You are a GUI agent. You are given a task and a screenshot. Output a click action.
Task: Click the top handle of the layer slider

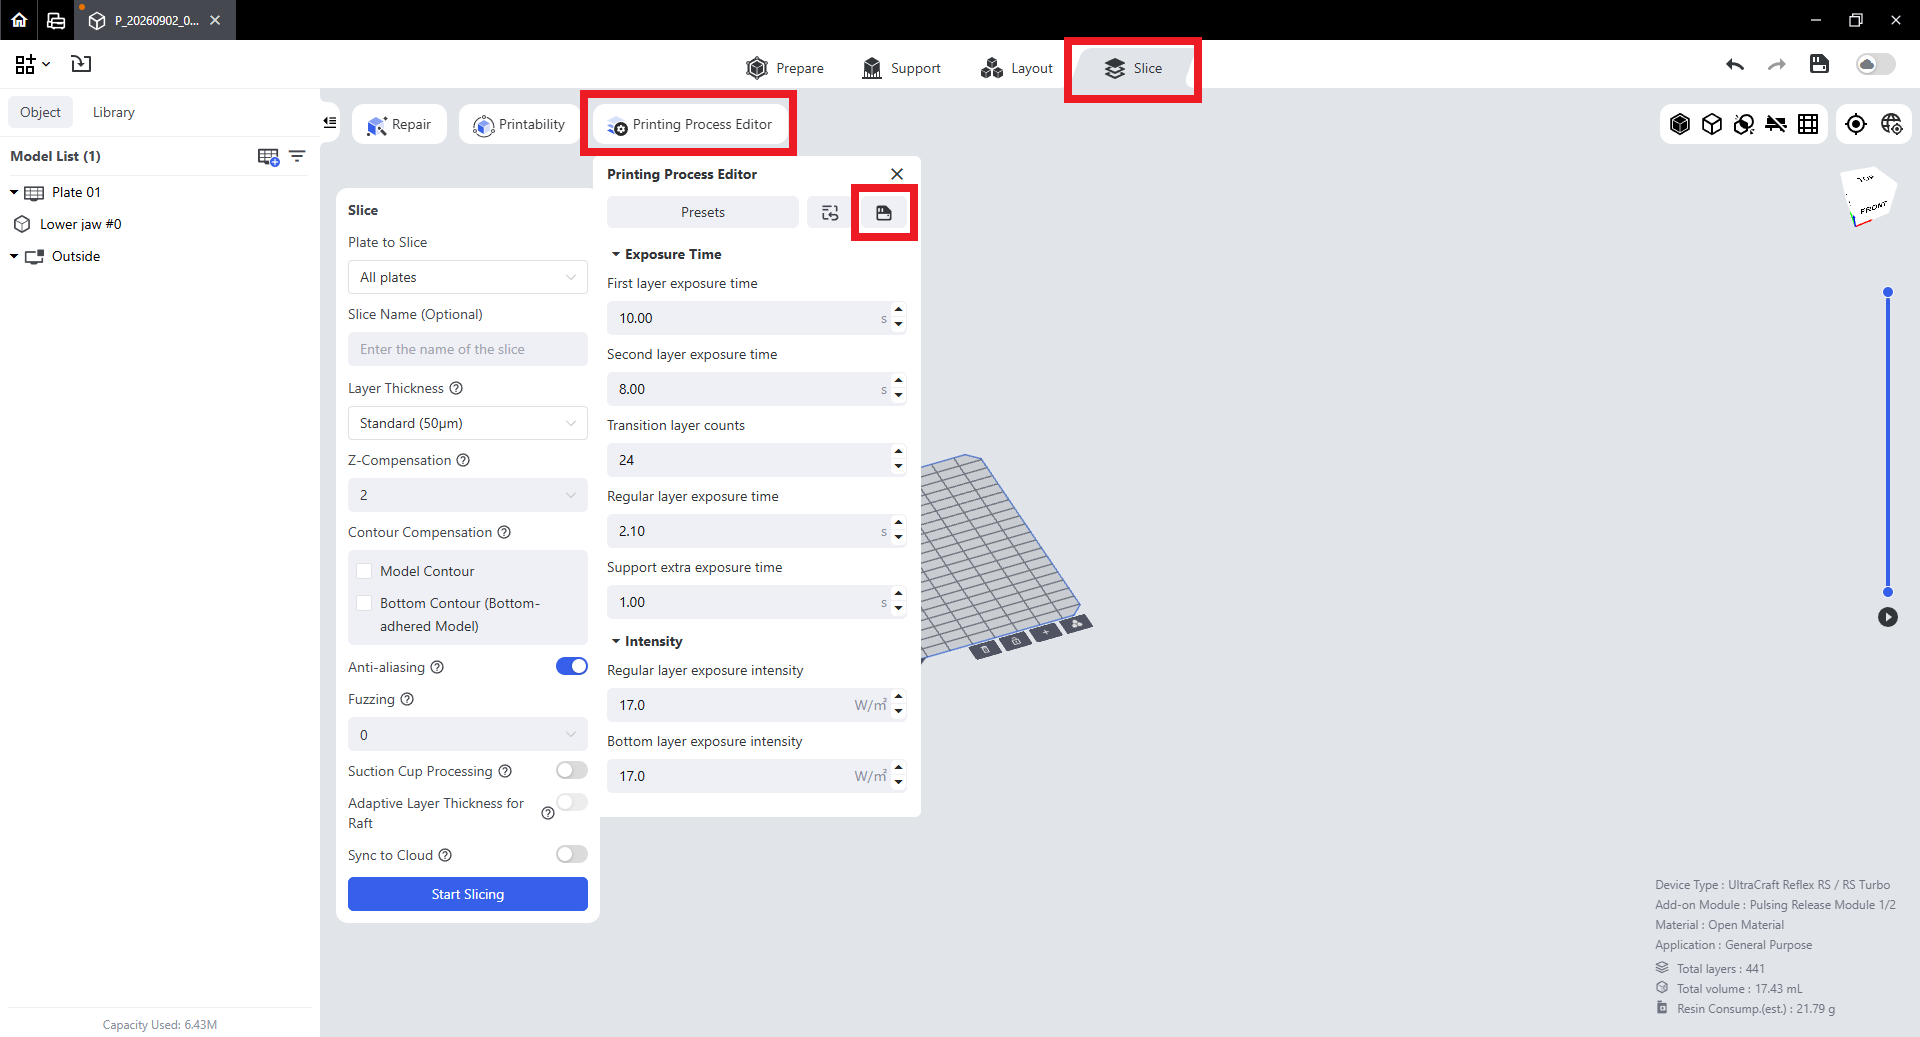click(x=1888, y=292)
